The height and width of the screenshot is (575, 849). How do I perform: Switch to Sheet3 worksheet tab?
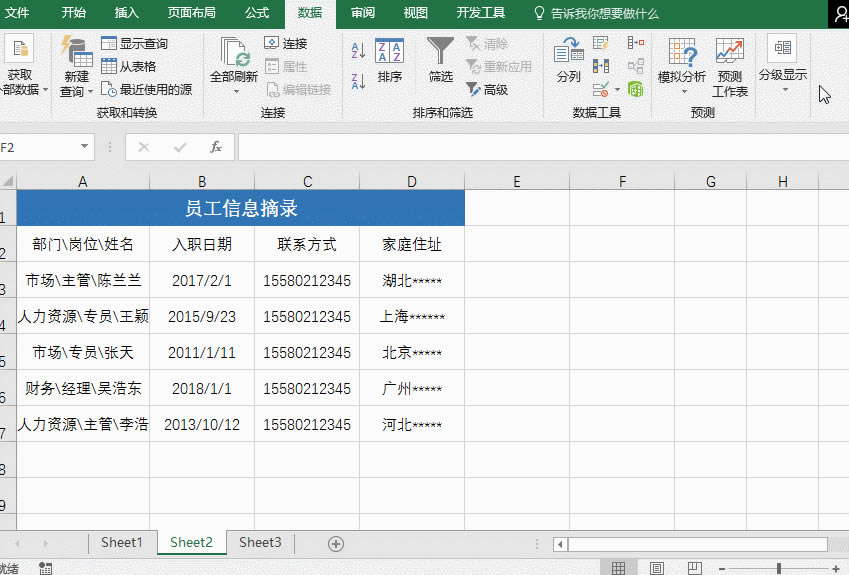tap(260, 543)
